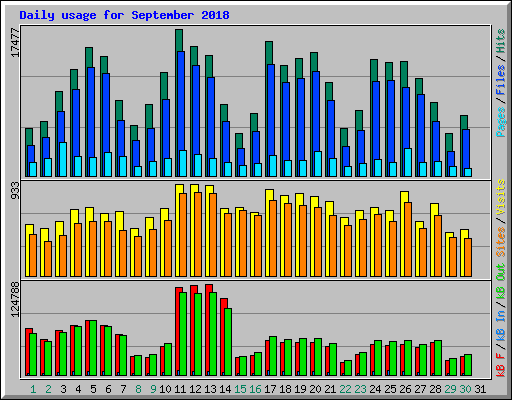The image size is (512, 400).
Task: Click day 21 on the x-axis
Action: 330,389
